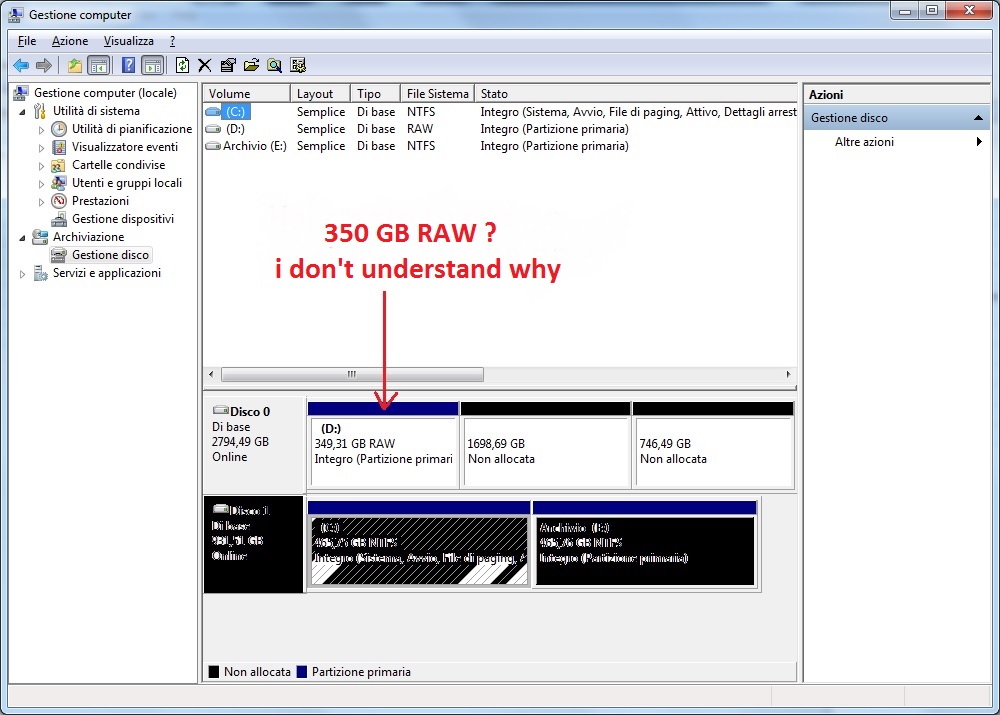Select Gestione dispositivi in the tree
The height and width of the screenshot is (715, 1000).
(122, 219)
